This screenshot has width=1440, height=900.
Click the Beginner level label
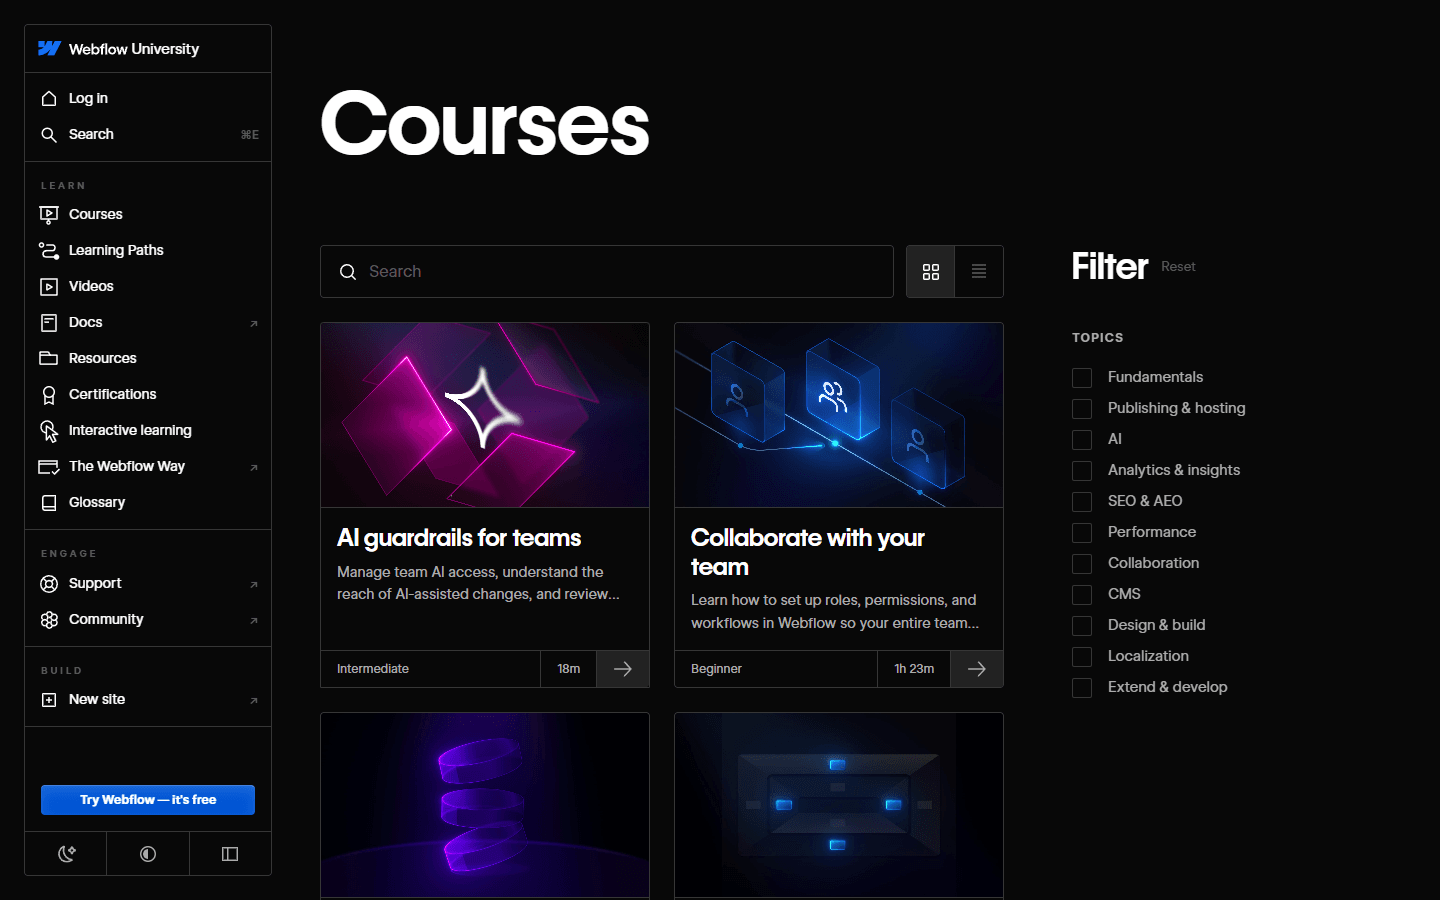click(716, 669)
